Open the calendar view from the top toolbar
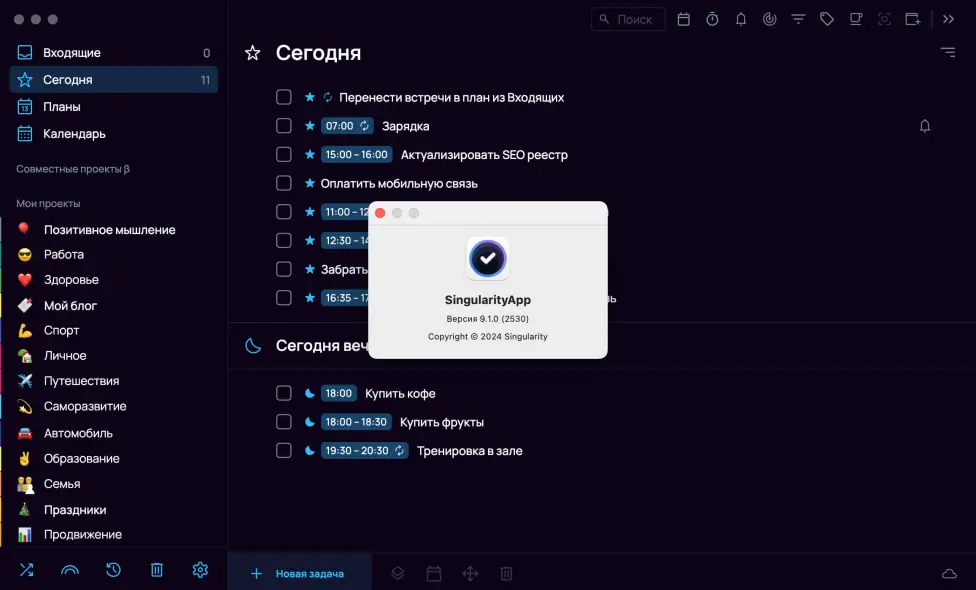Screen dimensions: 976x590 683,19
